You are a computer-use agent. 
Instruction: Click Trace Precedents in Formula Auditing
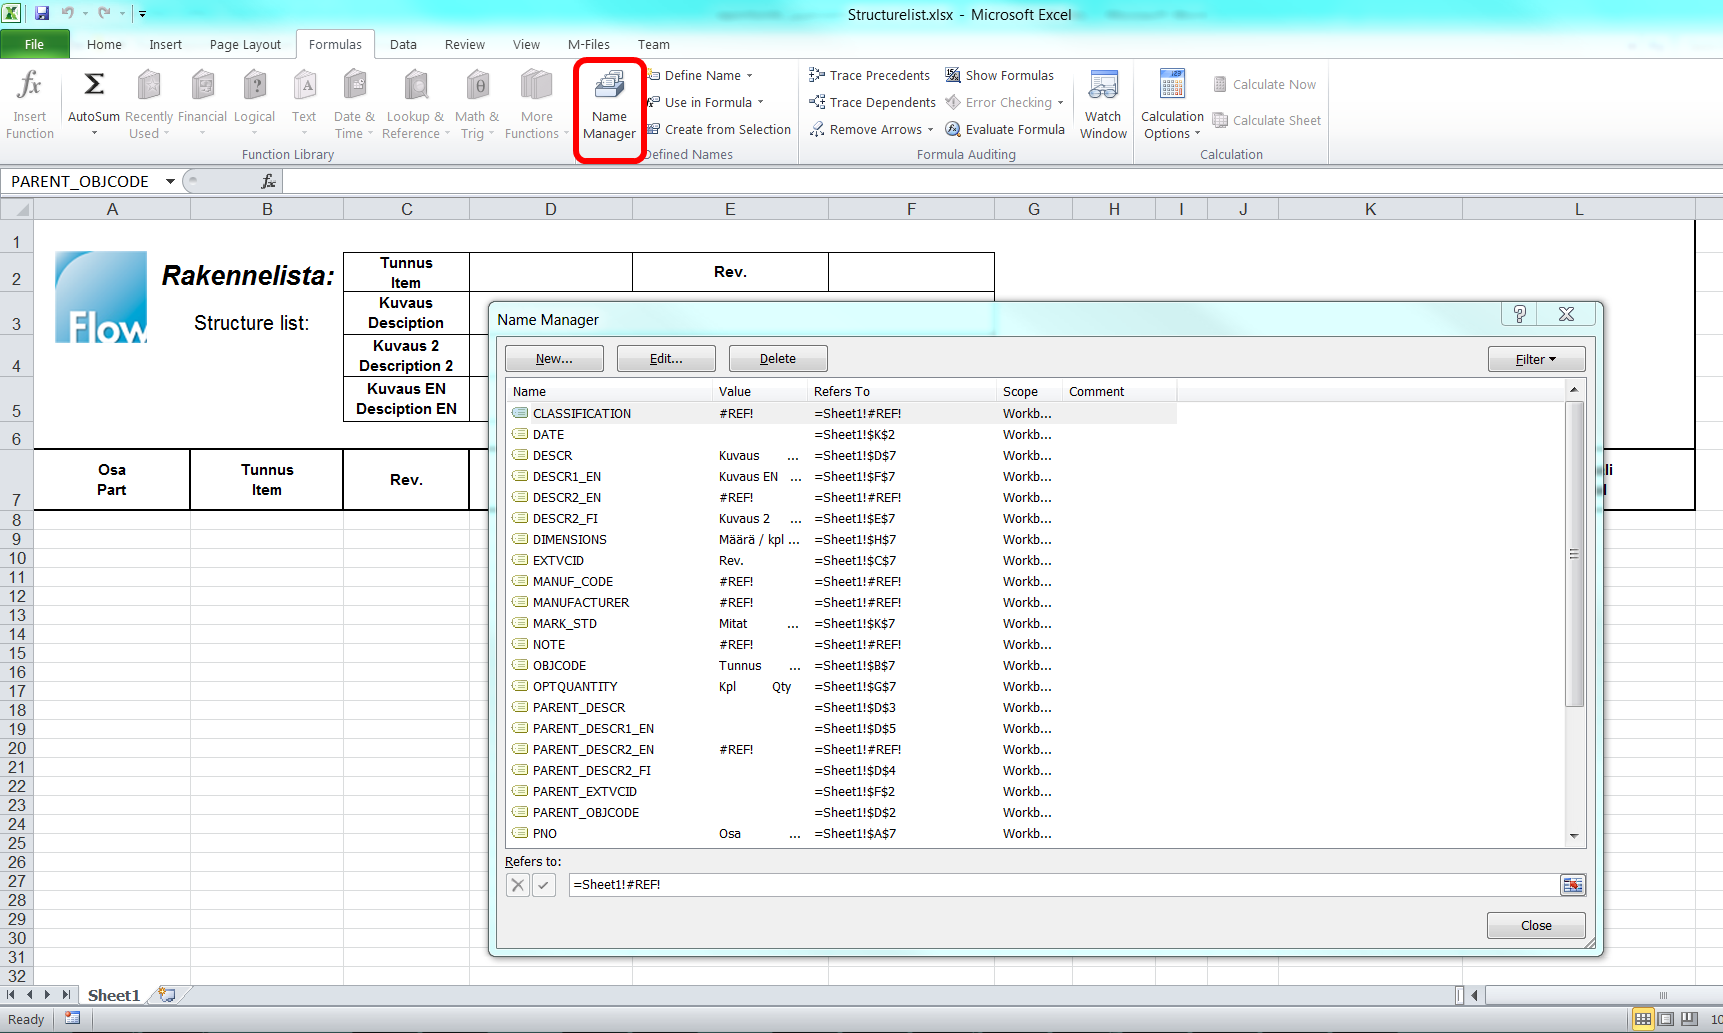[x=869, y=76]
